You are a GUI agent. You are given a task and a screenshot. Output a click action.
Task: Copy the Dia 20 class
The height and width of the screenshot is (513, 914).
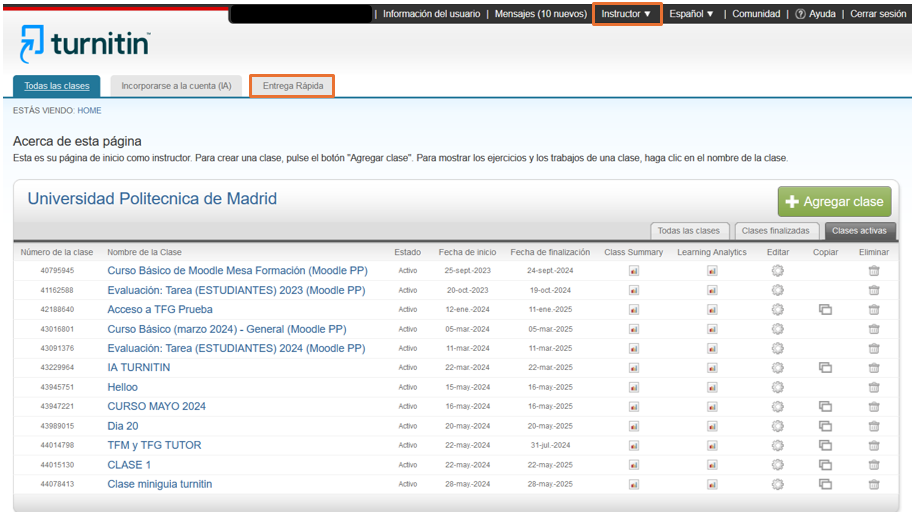[825, 426]
